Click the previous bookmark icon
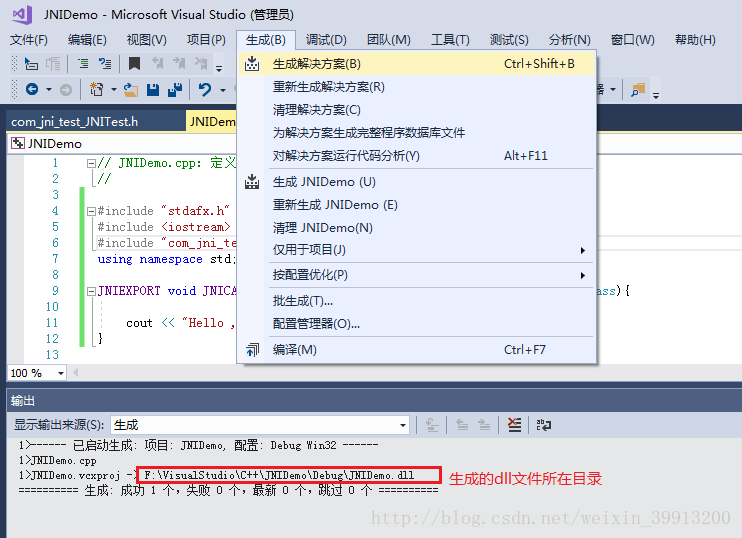742x538 pixels. tap(157, 63)
